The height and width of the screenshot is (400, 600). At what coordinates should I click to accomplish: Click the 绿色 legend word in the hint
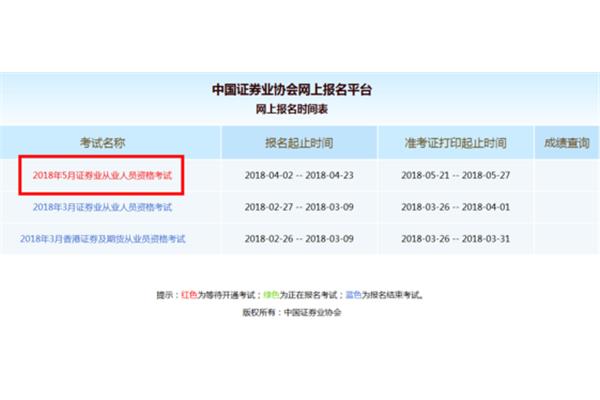click(271, 295)
